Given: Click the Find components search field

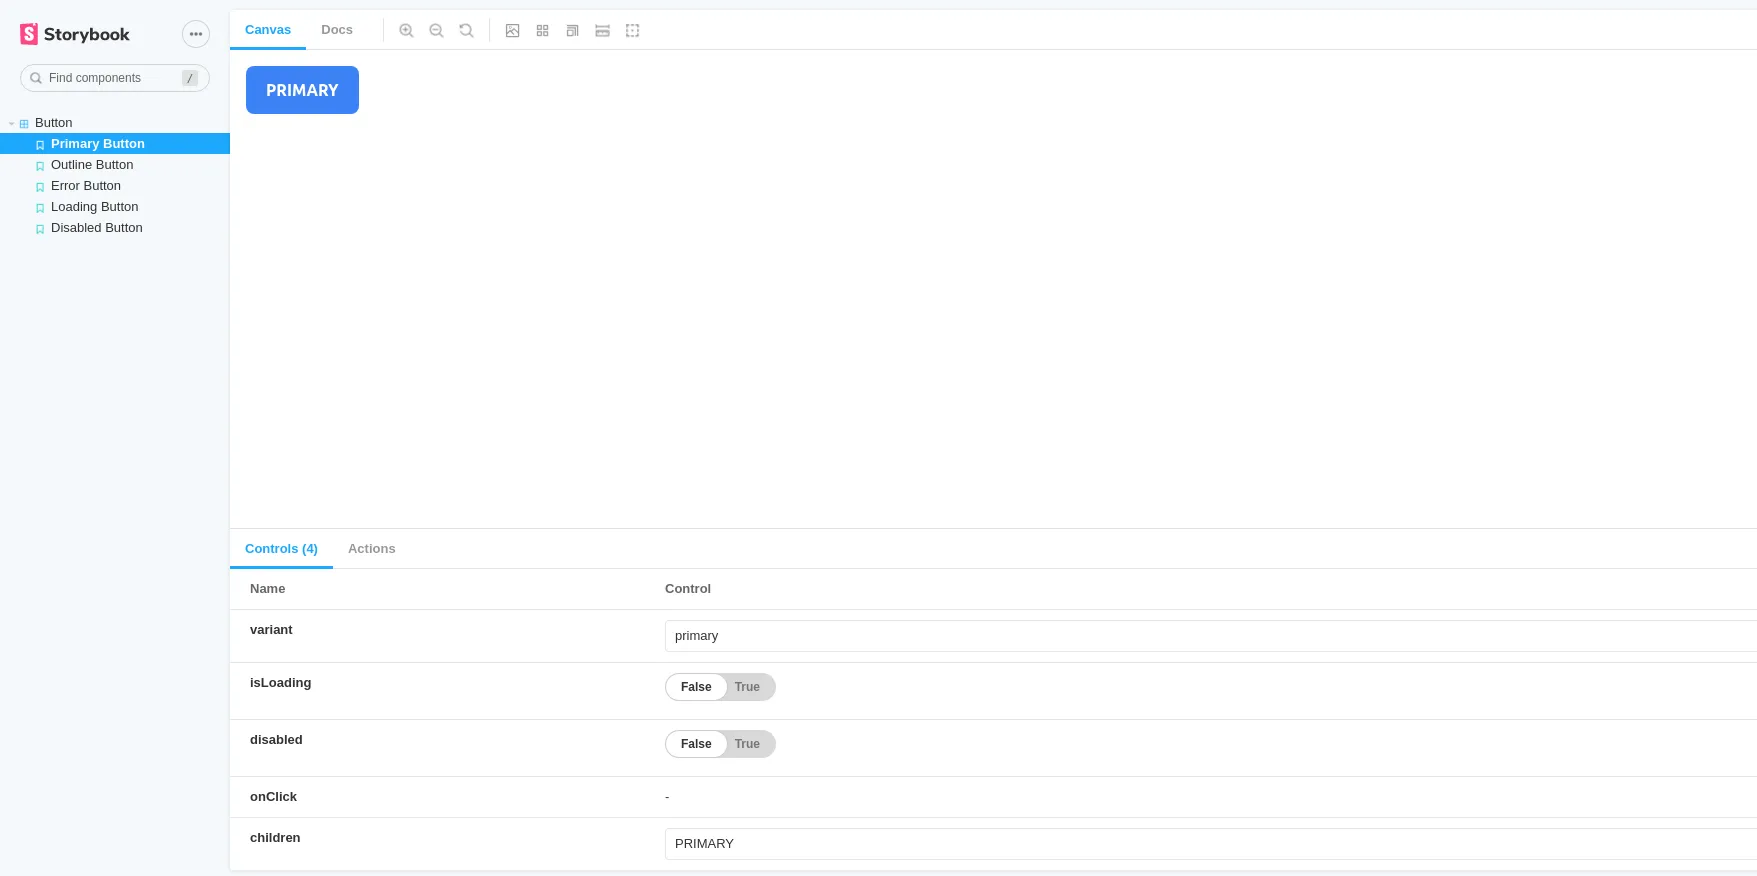Looking at the screenshot, I should 110,78.
